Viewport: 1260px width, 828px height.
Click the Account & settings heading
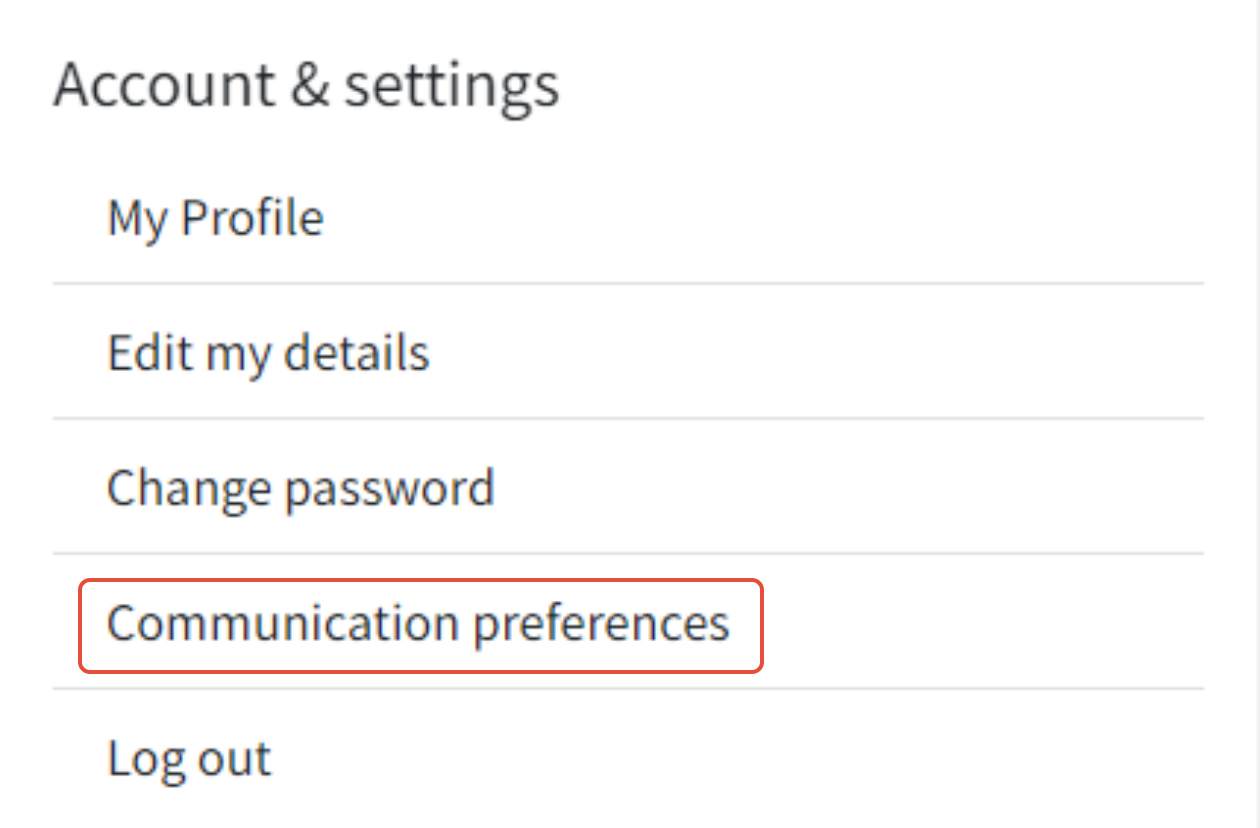(x=306, y=85)
